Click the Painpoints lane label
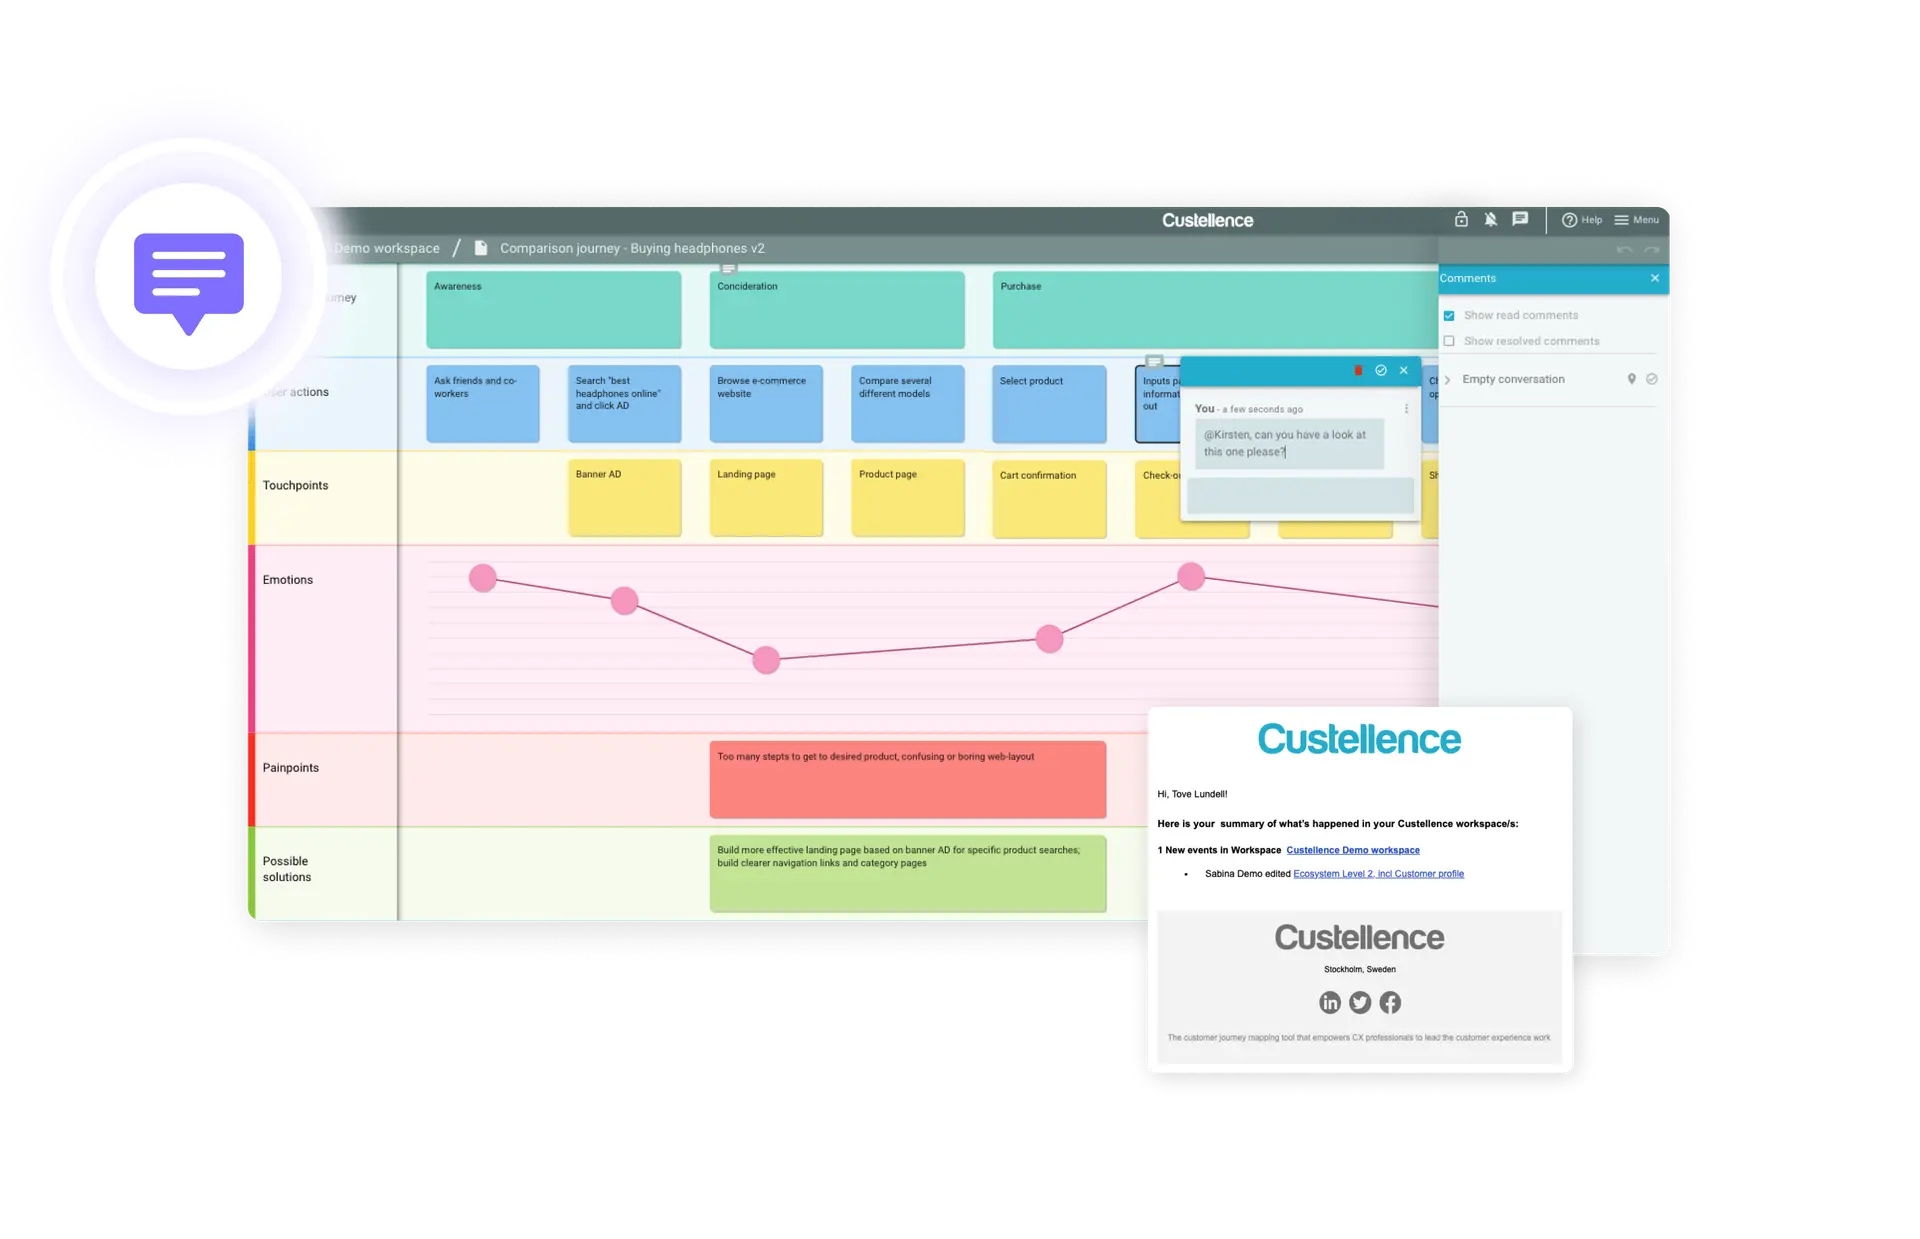The image size is (1920, 1239). point(290,767)
